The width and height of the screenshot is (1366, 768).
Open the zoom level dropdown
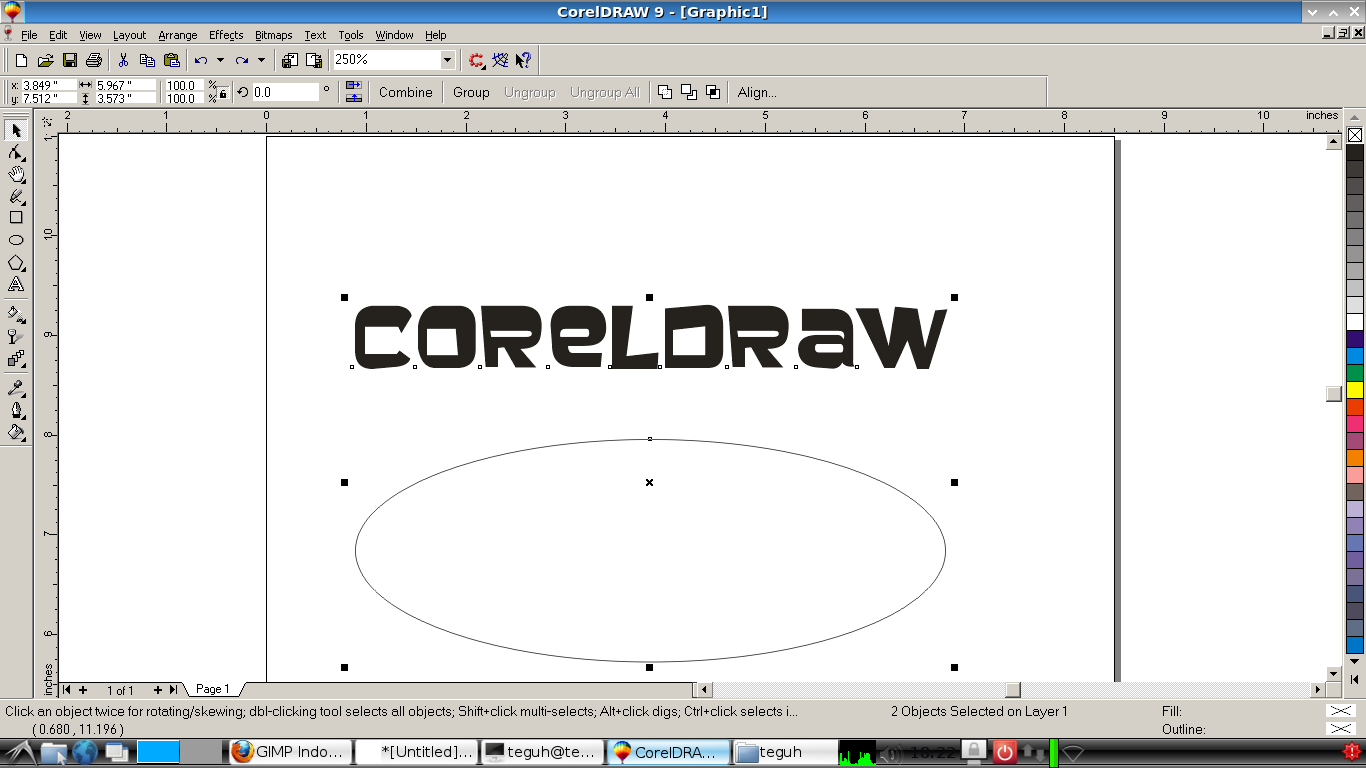click(449, 59)
